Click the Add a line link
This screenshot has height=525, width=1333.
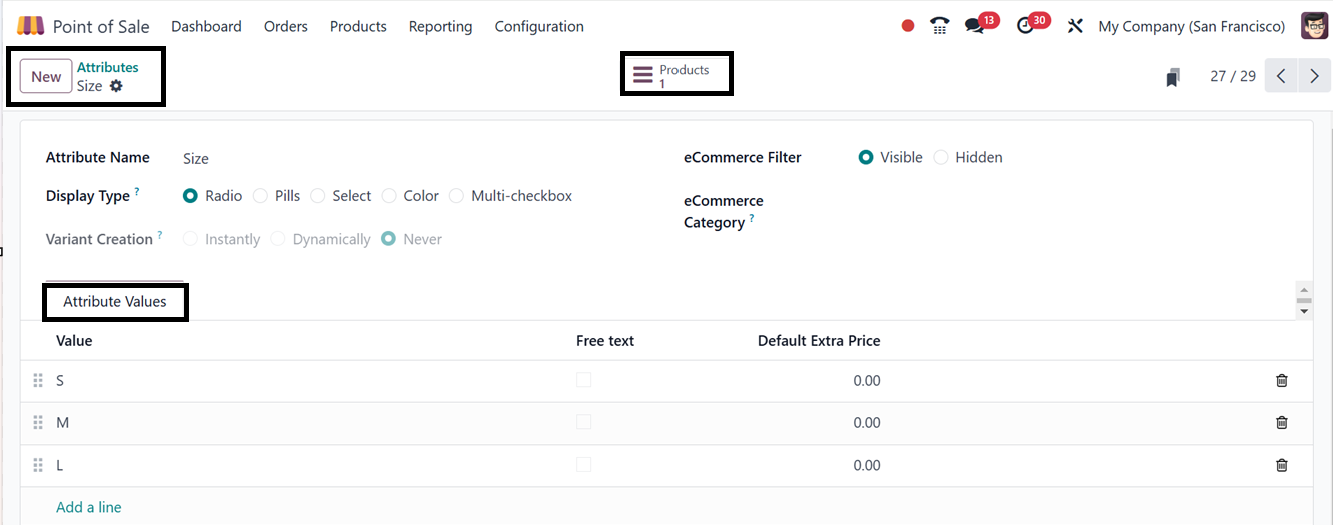tap(89, 507)
